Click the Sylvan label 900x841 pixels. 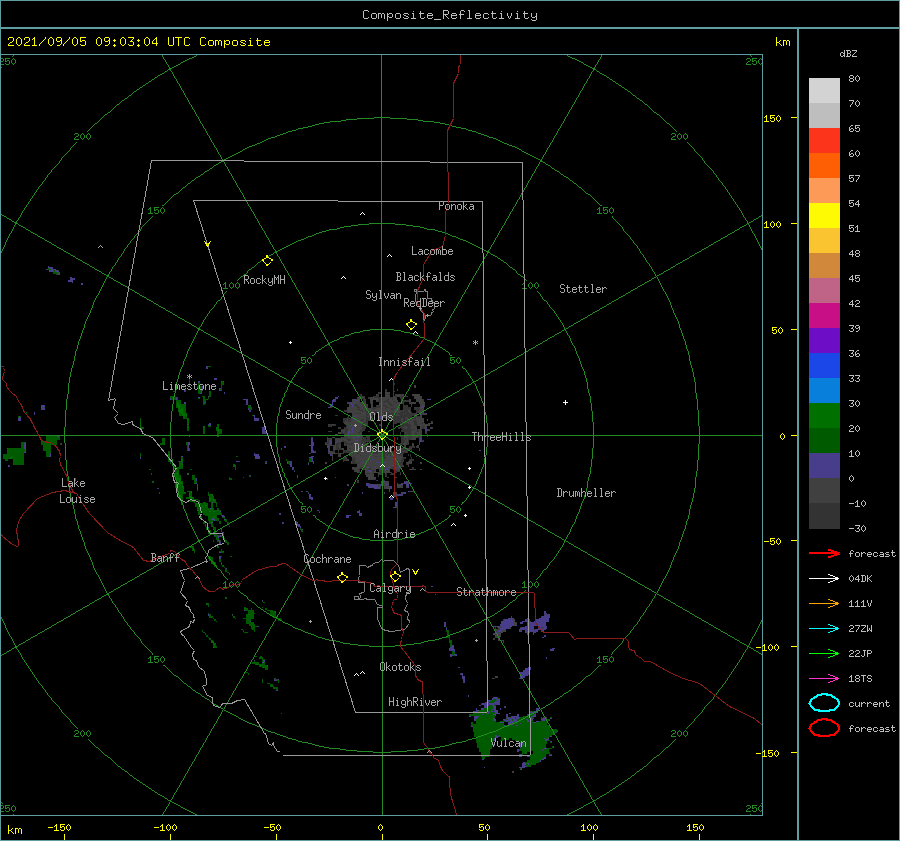[383, 295]
